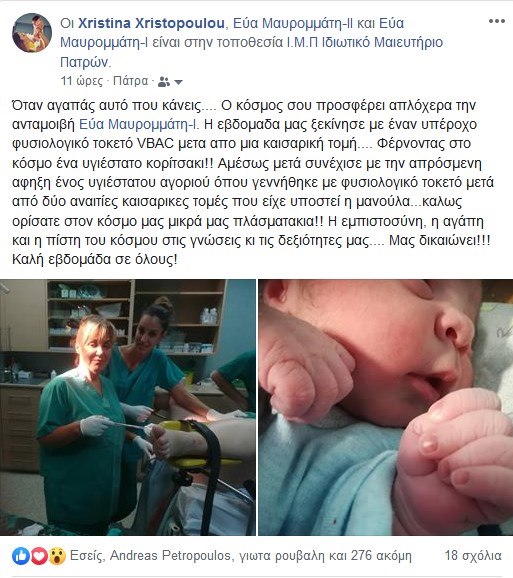Image resolution: width=513 pixels, height=578 pixels.
Task: Click the friends audience privacy icon
Action: point(164,82)
